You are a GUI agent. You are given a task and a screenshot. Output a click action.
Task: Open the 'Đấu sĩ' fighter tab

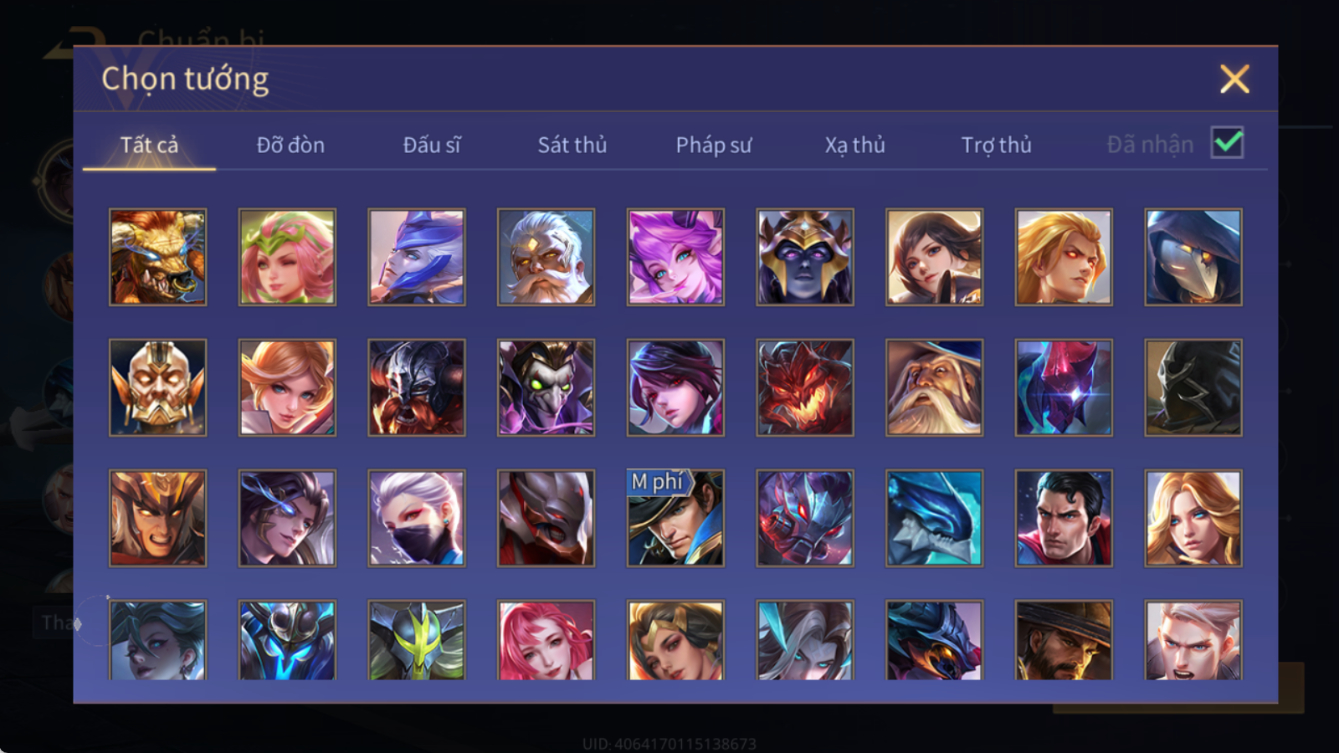point(432,145)
